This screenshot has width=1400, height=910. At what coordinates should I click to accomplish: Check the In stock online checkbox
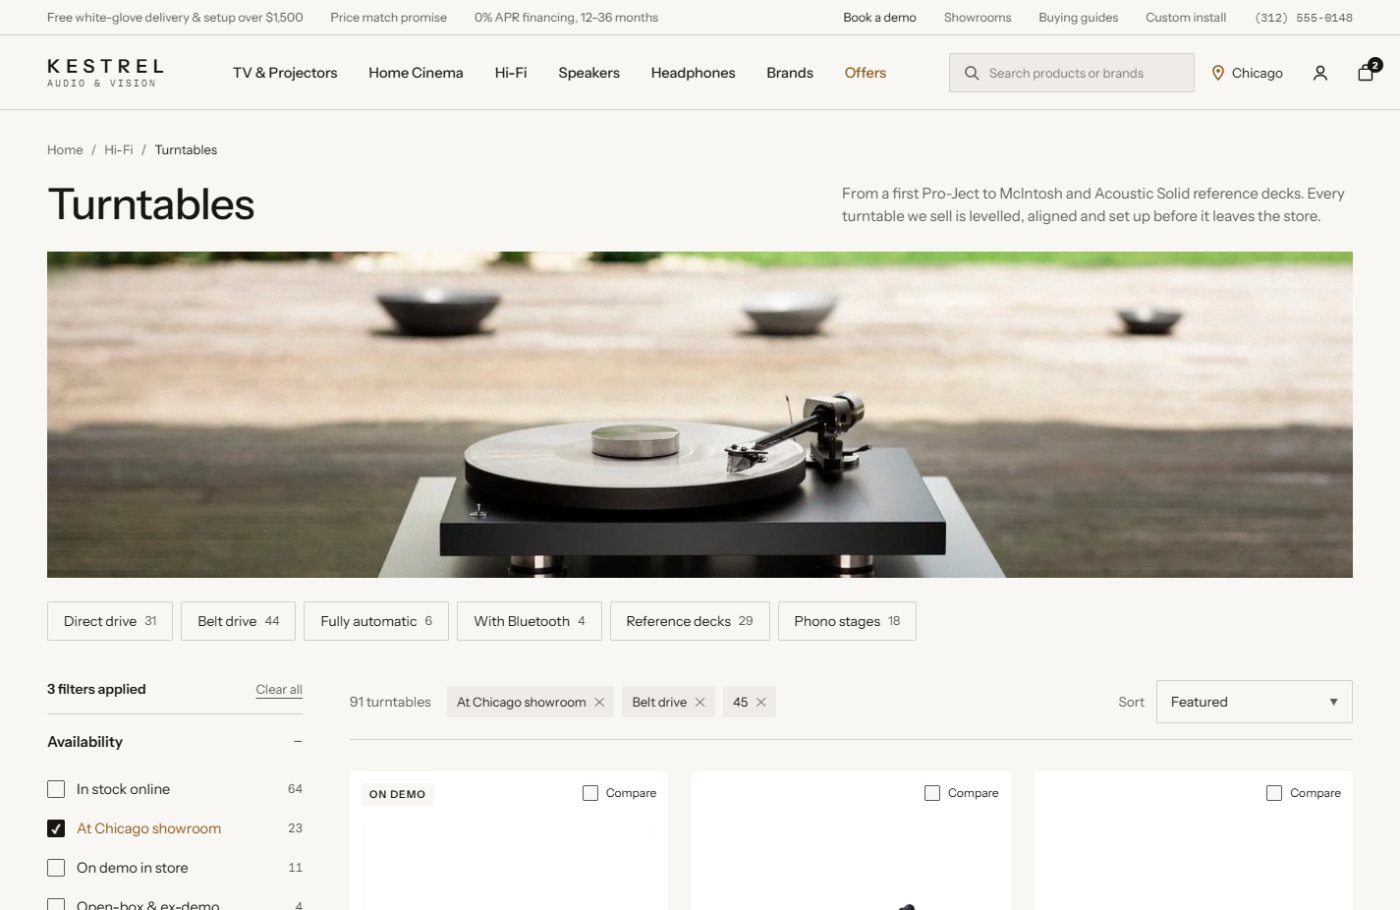[x=56, y=789]
